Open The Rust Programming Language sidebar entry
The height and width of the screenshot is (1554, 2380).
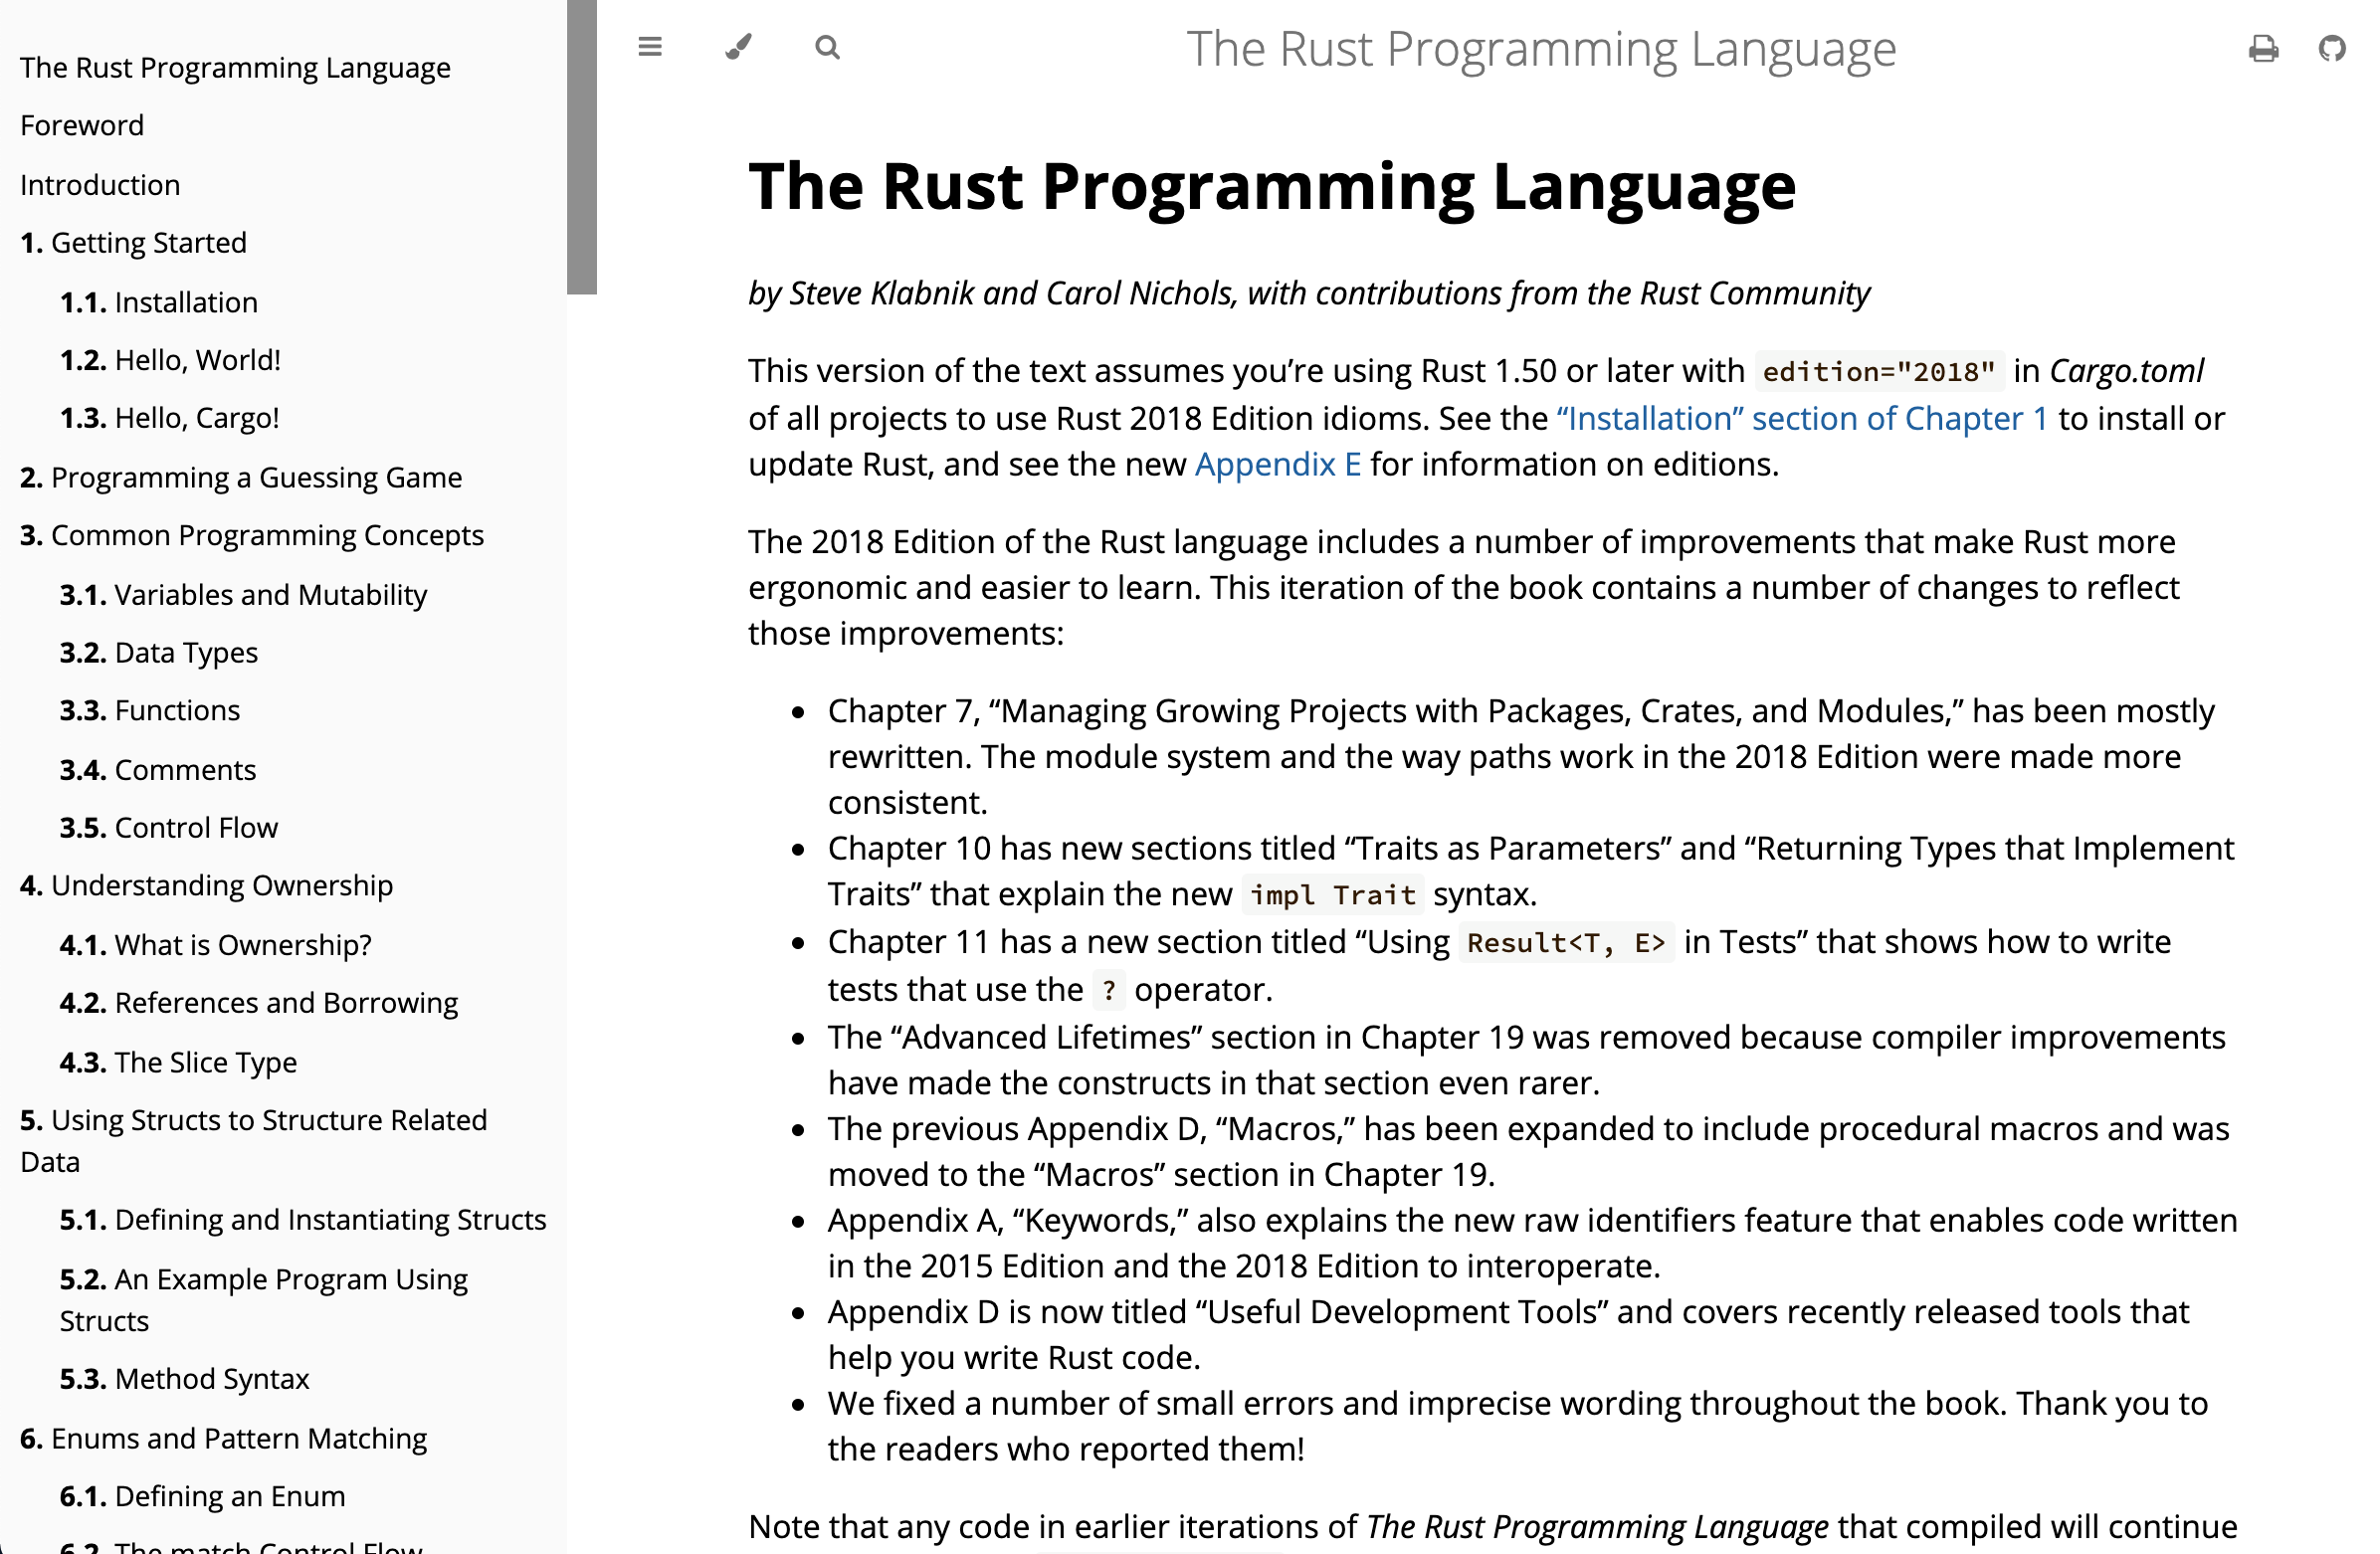(x=235, y=67)
